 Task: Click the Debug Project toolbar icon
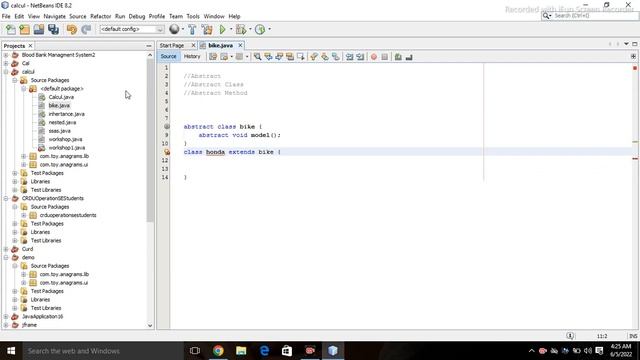pos(241,29)
